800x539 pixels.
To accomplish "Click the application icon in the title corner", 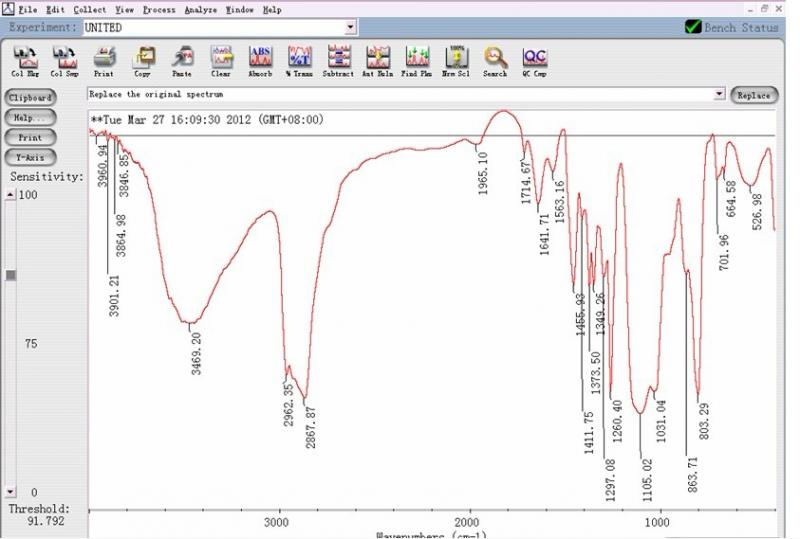I will (8, 8).
